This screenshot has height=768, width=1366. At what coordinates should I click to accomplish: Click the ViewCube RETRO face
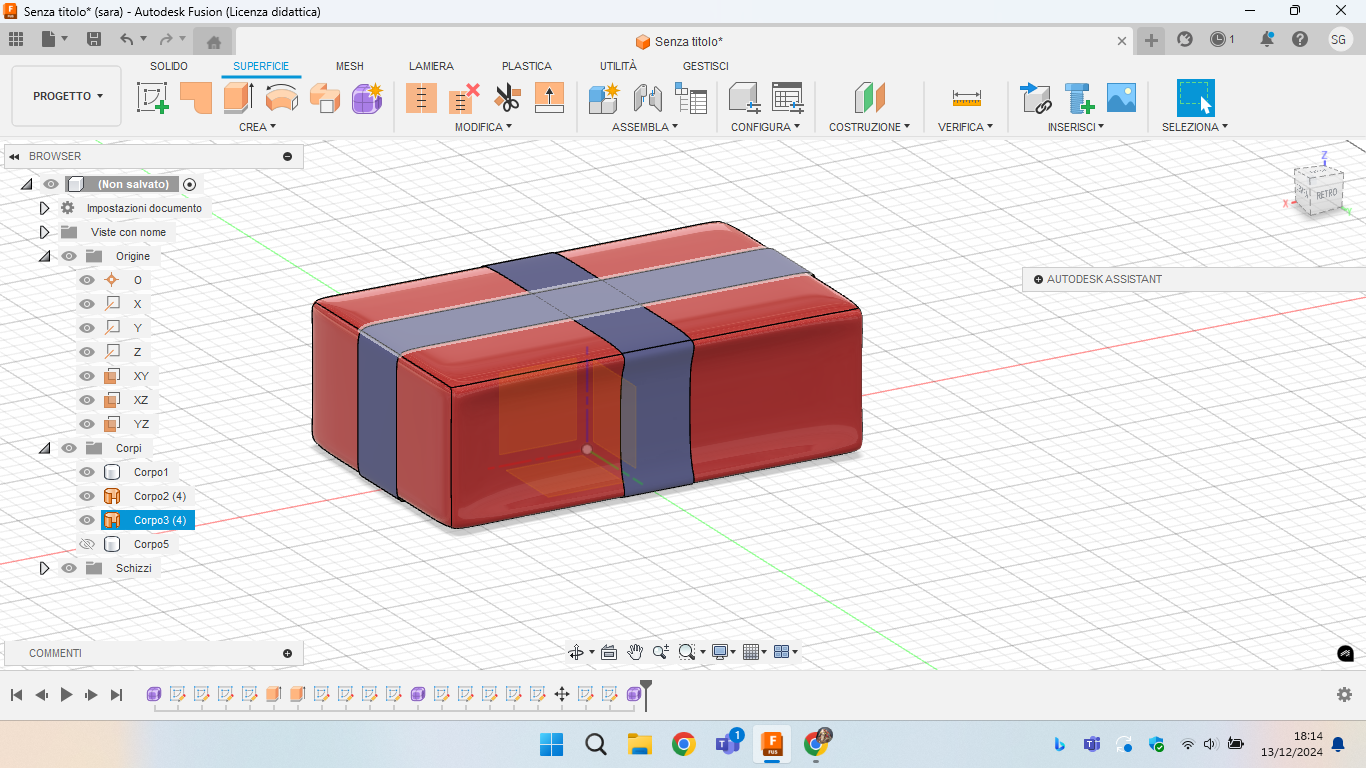1327,193
